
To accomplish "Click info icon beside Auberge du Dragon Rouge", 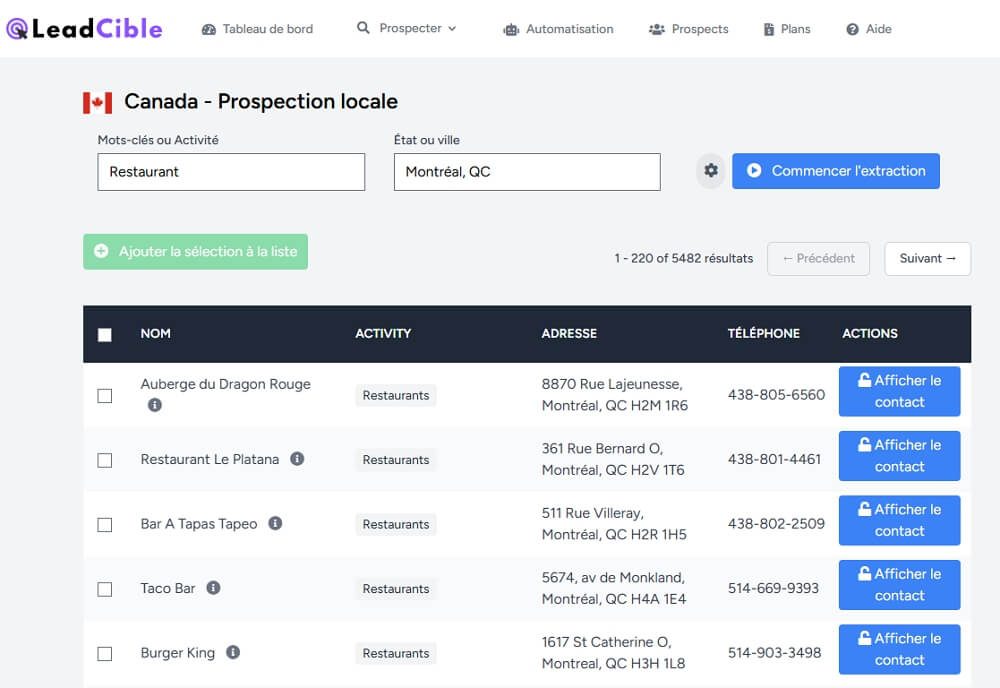I will pyautogui.click(x=155, y=405).
